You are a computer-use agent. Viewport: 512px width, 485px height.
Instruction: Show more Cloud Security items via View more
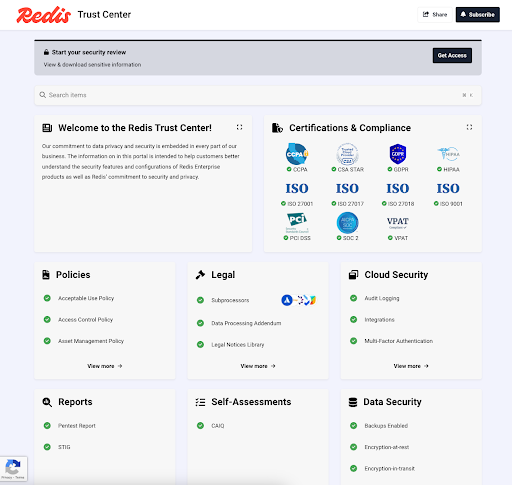(411, 366)
